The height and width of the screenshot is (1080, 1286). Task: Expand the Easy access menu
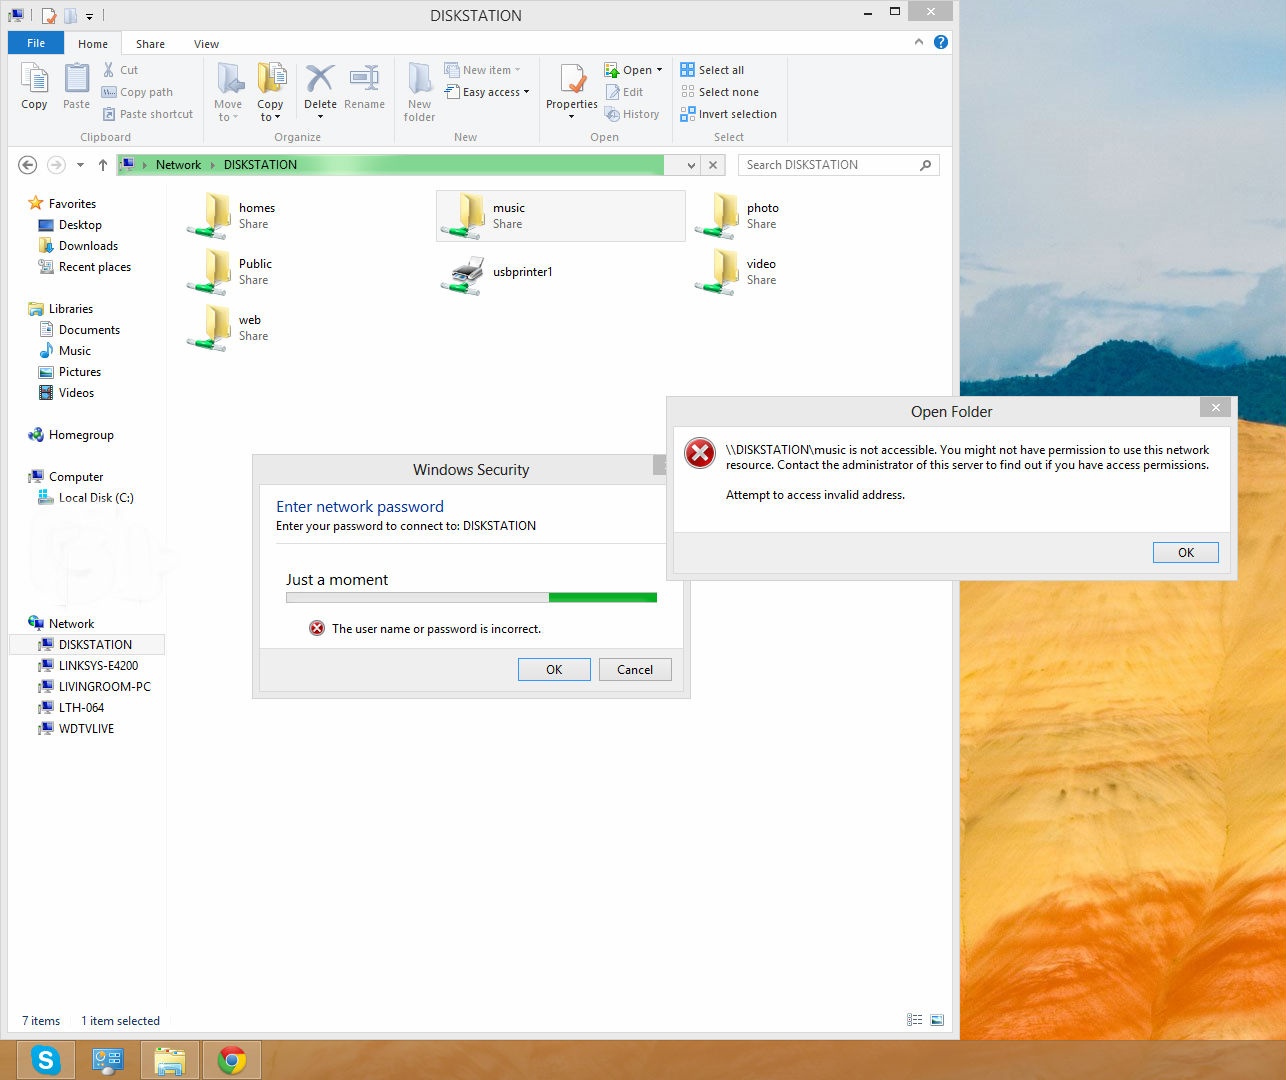coord(487,92)
